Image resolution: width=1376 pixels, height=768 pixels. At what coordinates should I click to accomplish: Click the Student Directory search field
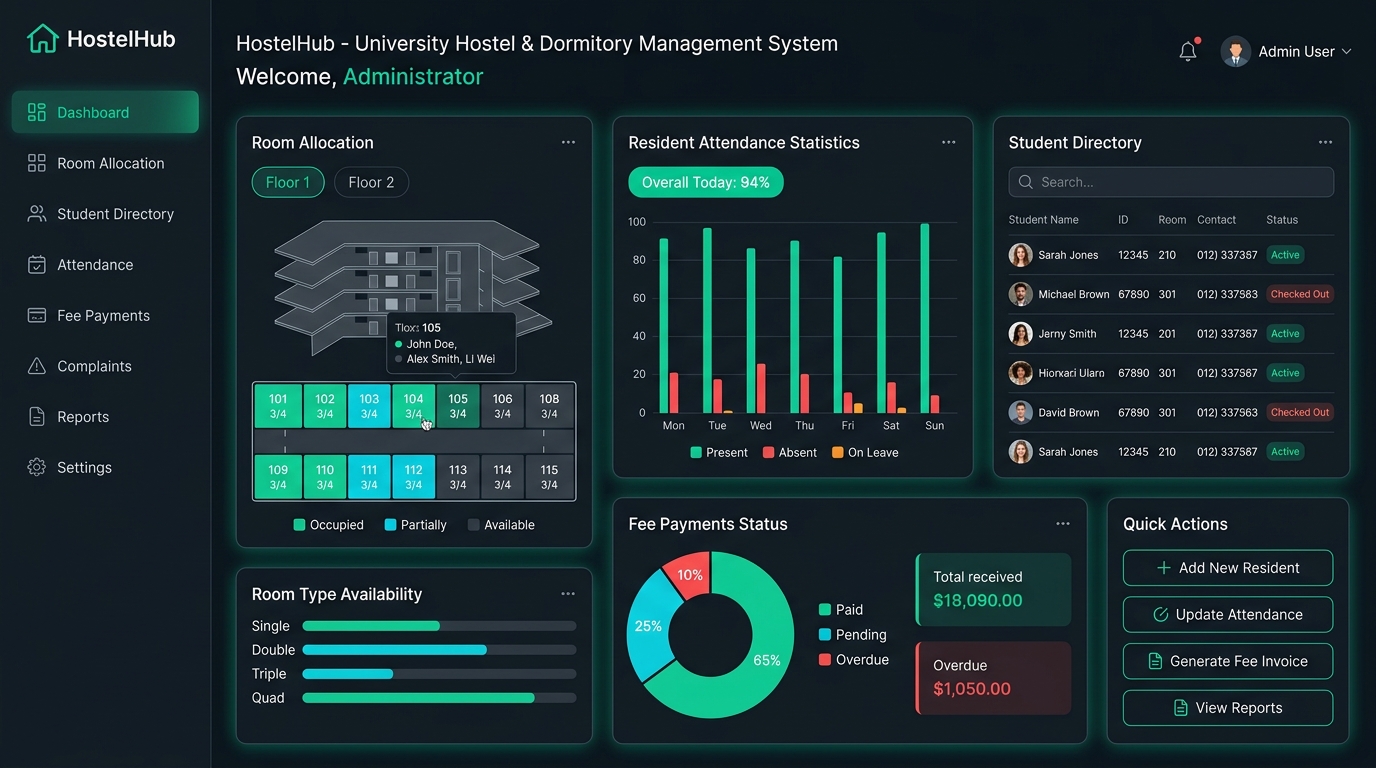pyautogui.click(x=1171, y=182)
